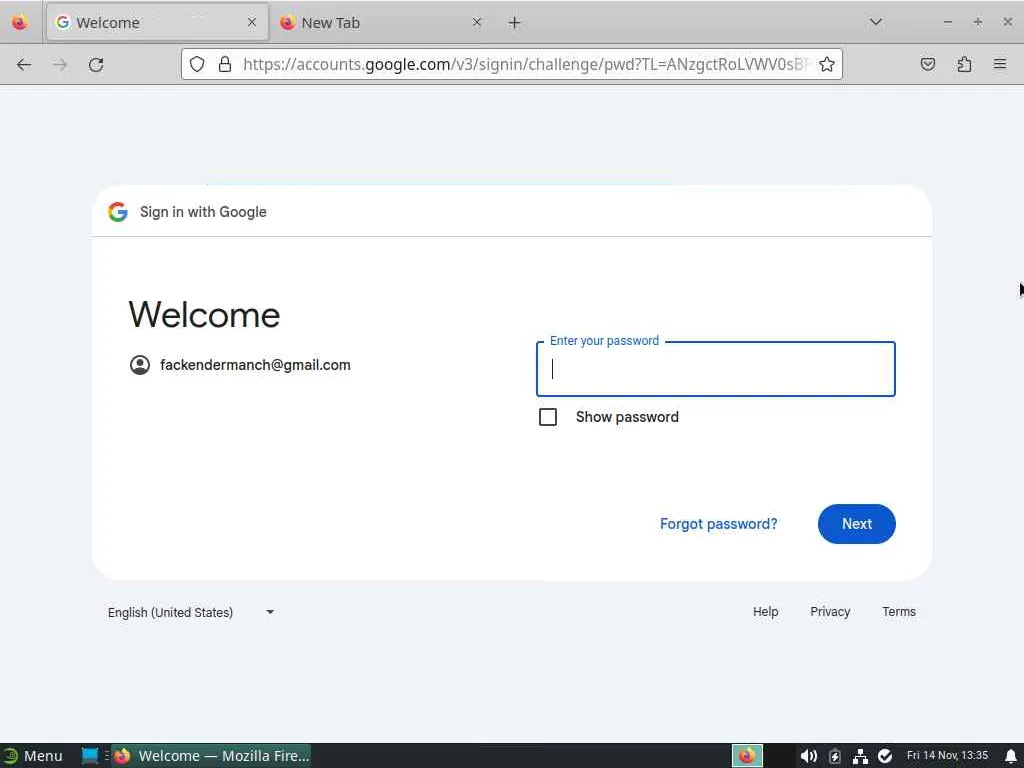
Task: Open the Privacy link
Action: click(830, 612)
